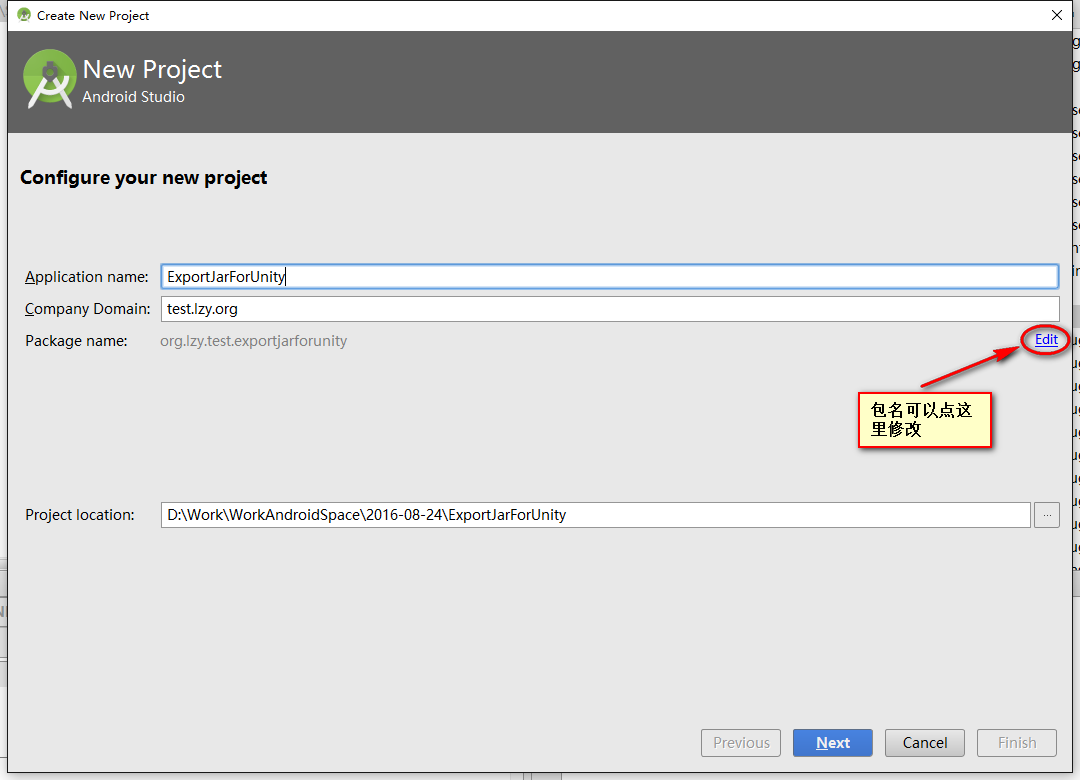Click the New Project header title
Screen dimensions: 1080x780
pos(152,70)
